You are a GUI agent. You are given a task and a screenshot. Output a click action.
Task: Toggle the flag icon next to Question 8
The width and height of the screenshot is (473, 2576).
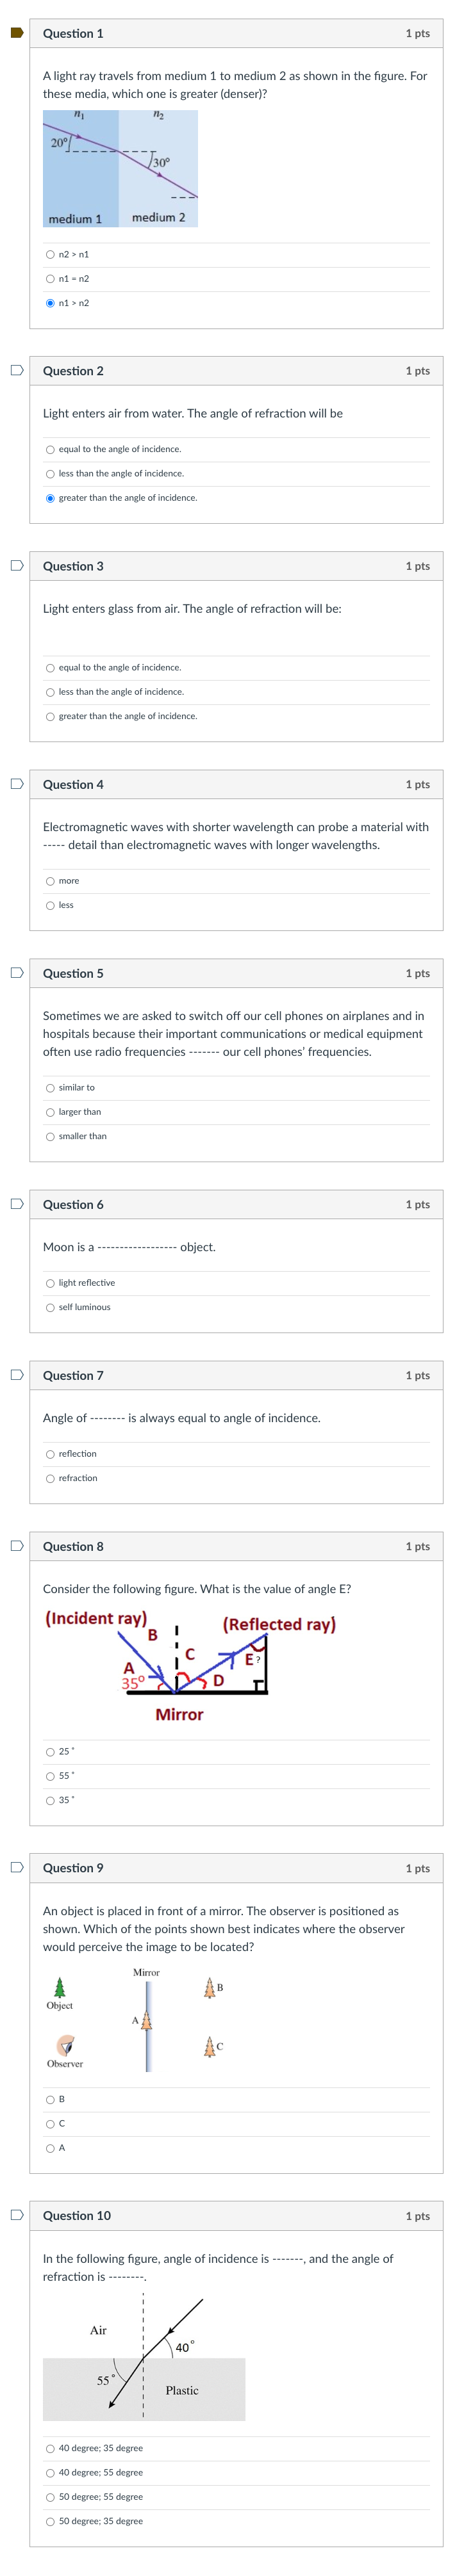click(16, 1545)
